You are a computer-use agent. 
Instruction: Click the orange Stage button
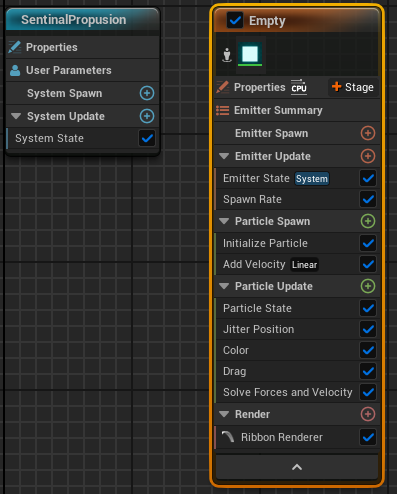(x=353, y=87)
